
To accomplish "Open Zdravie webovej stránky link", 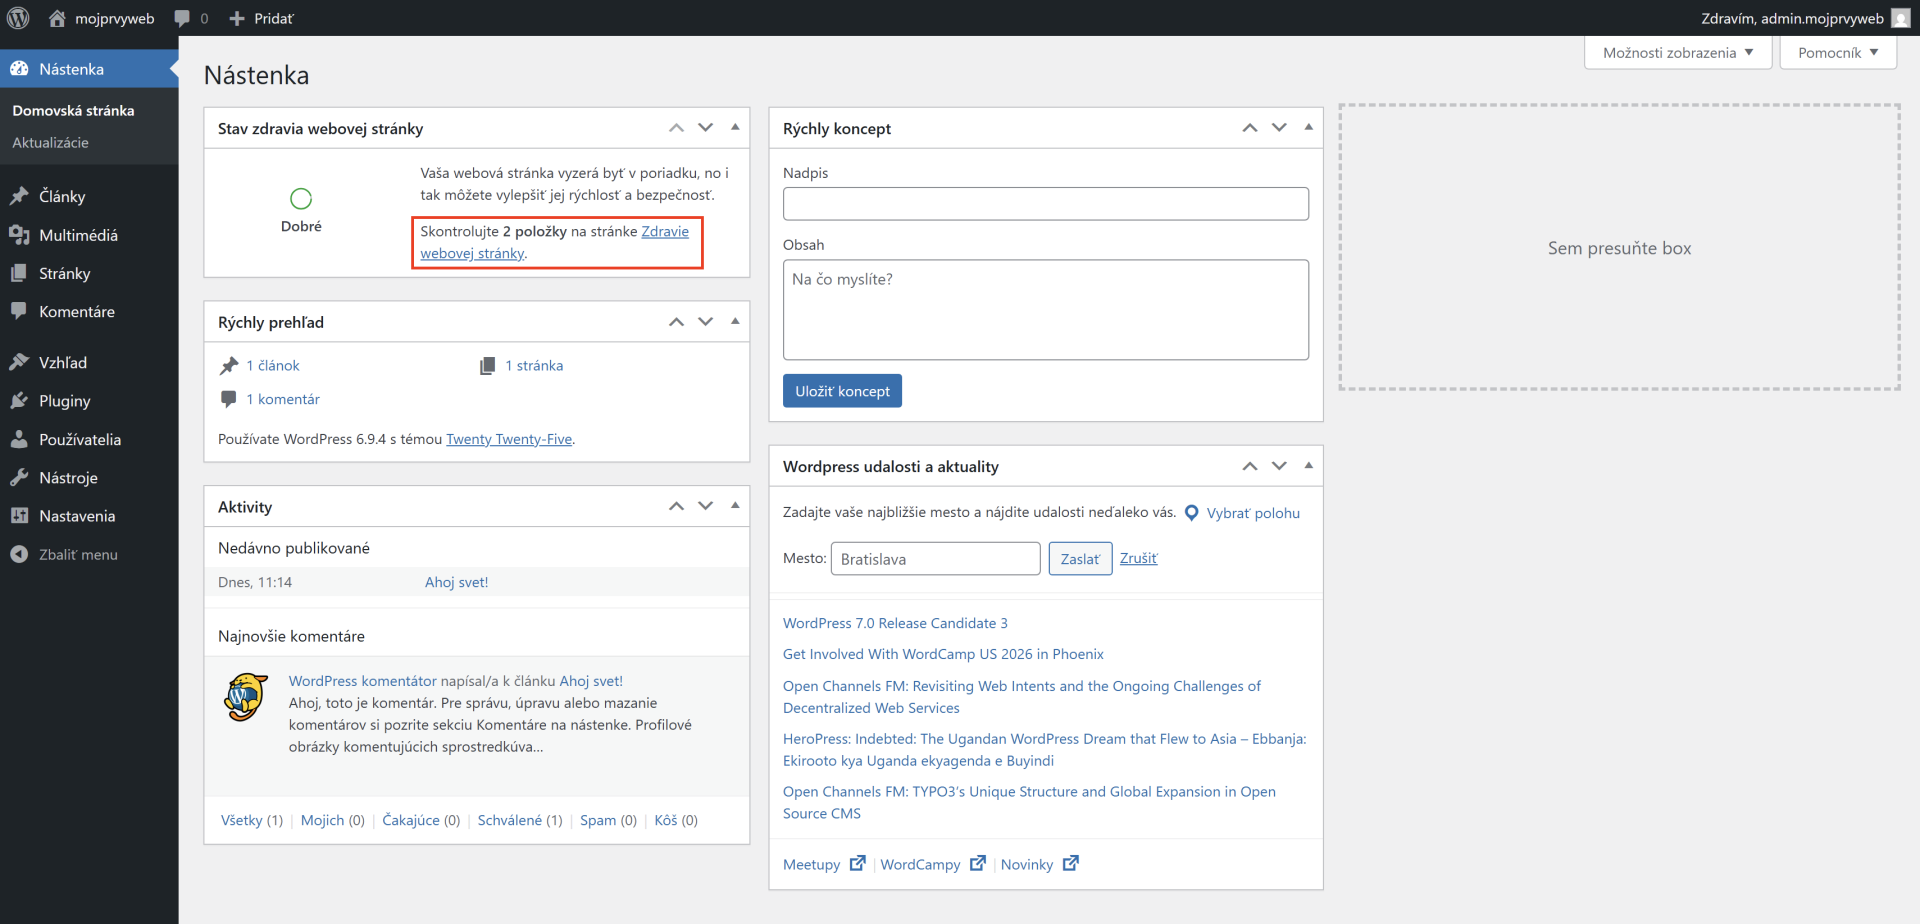I will (x=555, y=242).
